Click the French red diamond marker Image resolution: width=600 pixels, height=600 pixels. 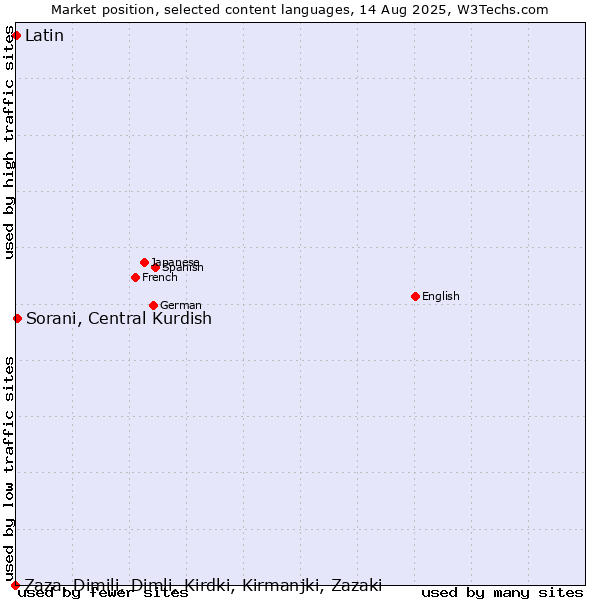[x=135, y=277]
